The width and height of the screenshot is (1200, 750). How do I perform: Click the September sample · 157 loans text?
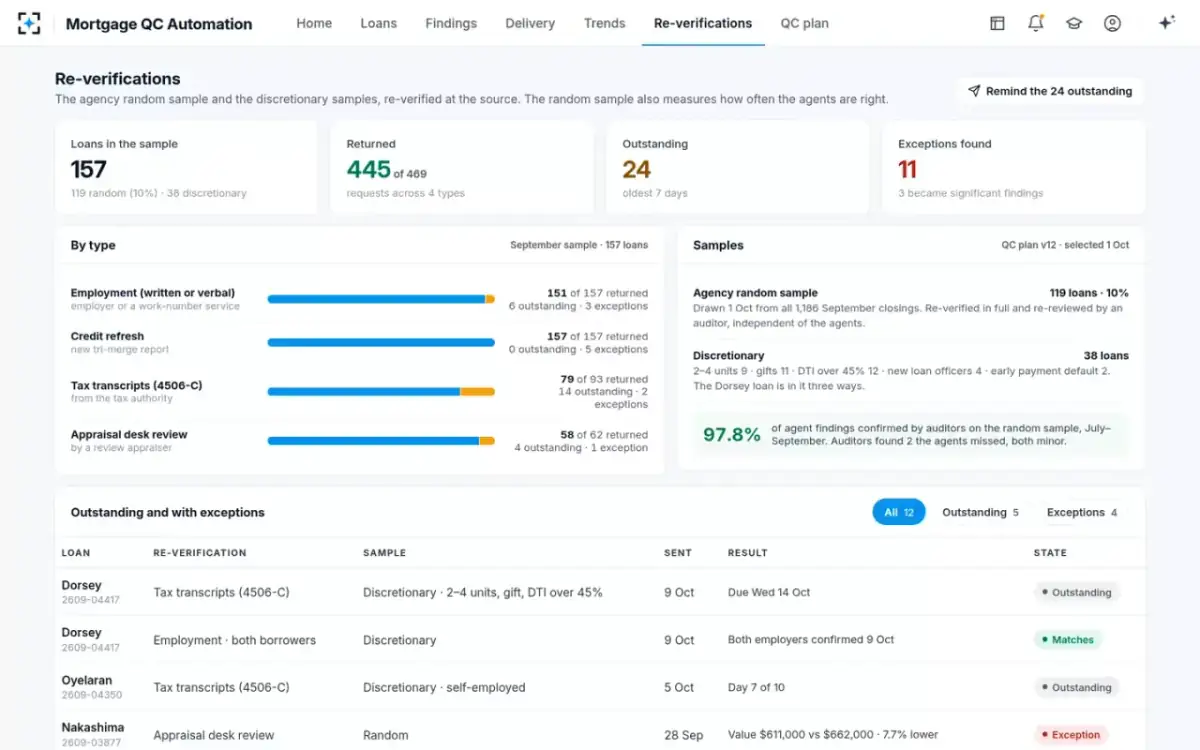coord(579,245)
